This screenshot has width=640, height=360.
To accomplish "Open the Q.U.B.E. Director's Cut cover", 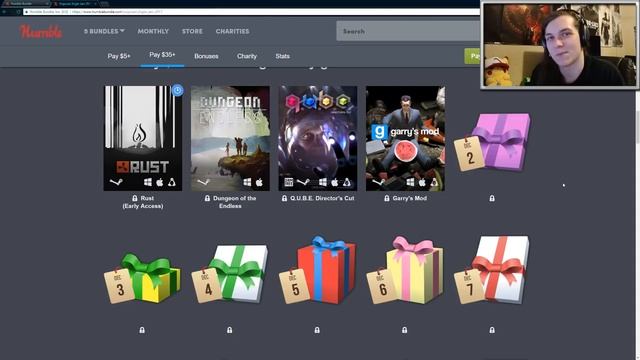I will pos(318,138).
